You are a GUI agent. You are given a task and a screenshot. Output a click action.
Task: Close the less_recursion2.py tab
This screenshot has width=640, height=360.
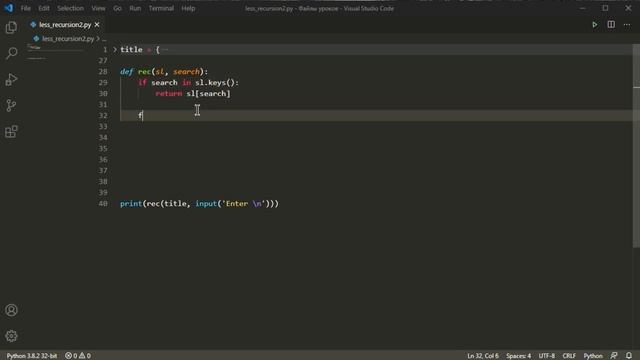pos(97,25)
